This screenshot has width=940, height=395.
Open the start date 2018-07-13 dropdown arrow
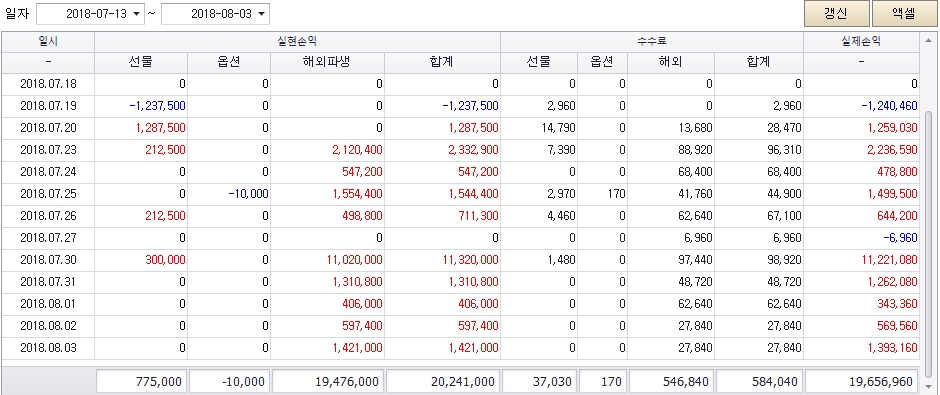(136, 14)
